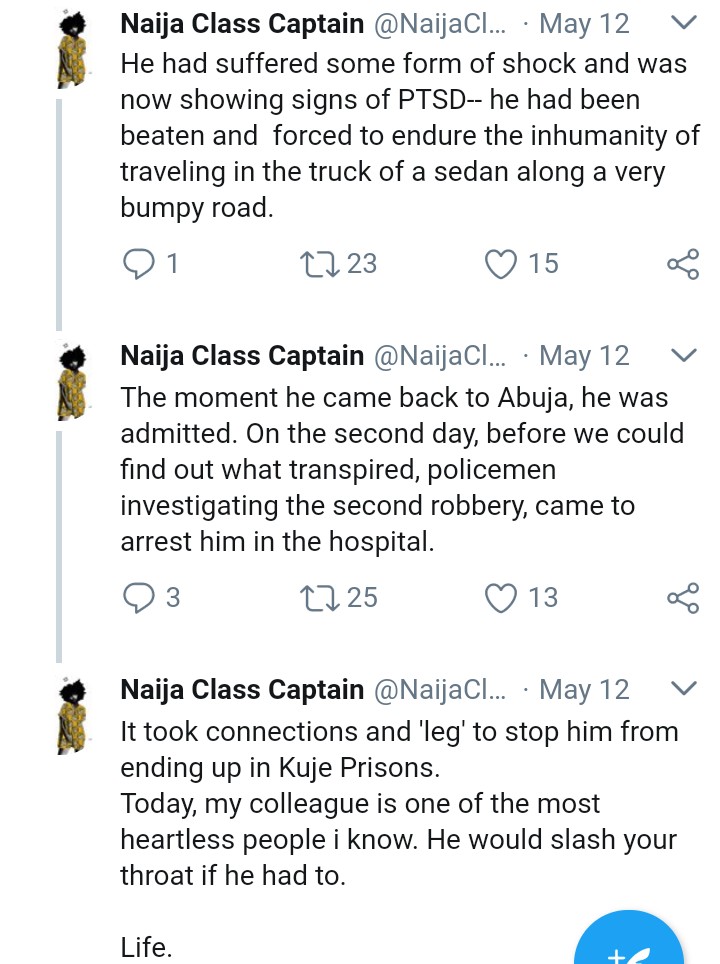Share the tweet about policemen arresting him
Image resolution: width=720 pixels, height=964 pixels.
click(682, 598)
